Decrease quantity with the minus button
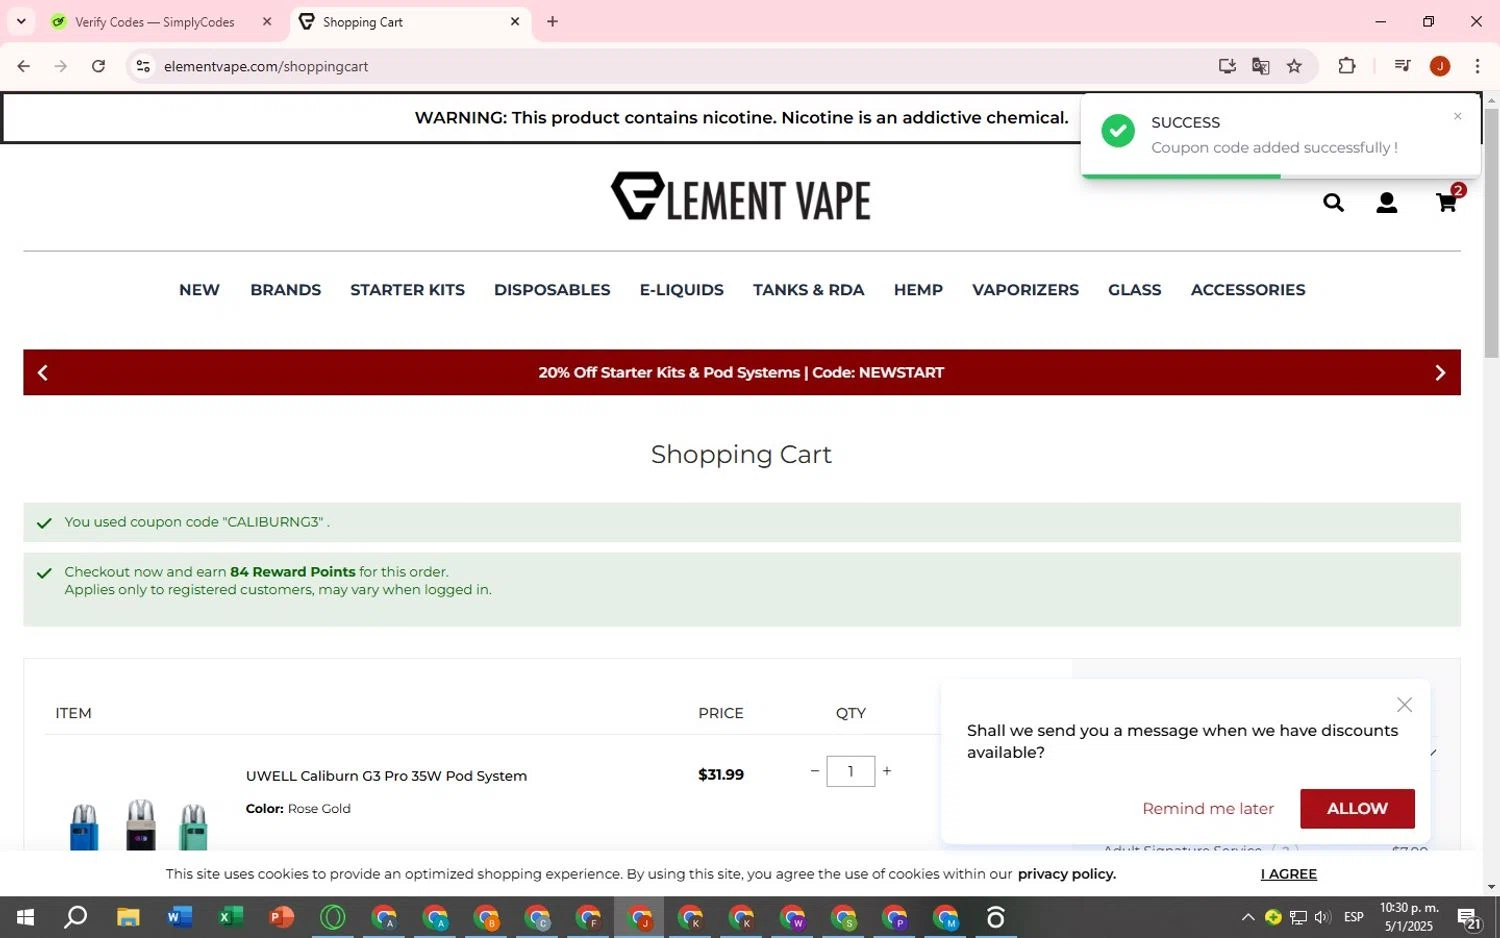 (x=814, y=771)
